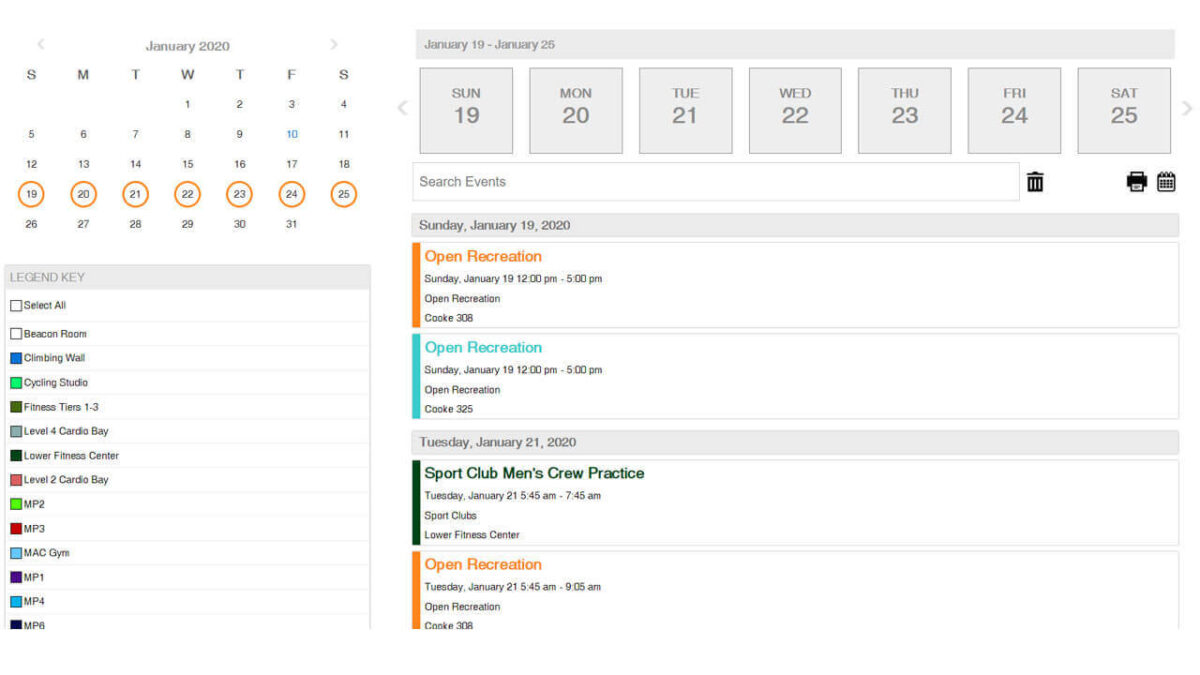Navigate to previous week with left chevron
Screen dimensions: 1200x675
click(402, 108)
